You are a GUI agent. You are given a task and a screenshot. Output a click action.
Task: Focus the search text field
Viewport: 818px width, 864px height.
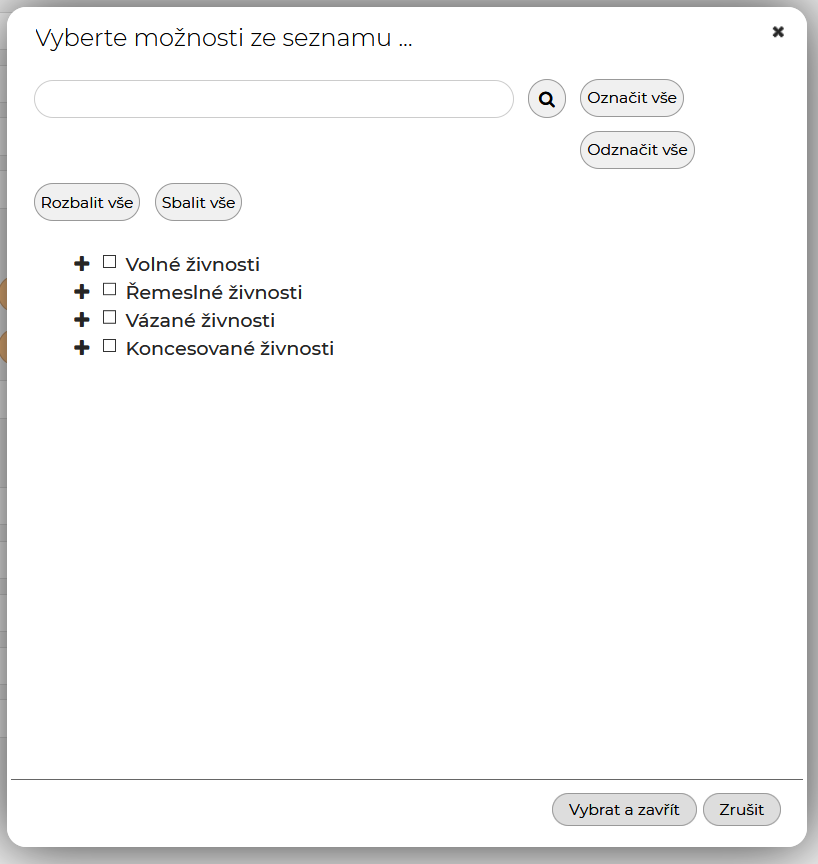274,99
